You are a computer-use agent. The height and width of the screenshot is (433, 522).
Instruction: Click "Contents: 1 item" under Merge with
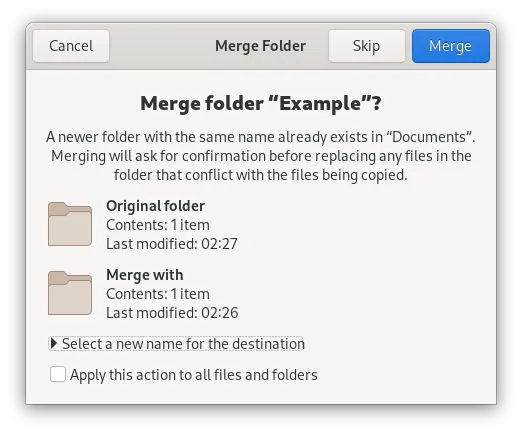pos(158,294)
